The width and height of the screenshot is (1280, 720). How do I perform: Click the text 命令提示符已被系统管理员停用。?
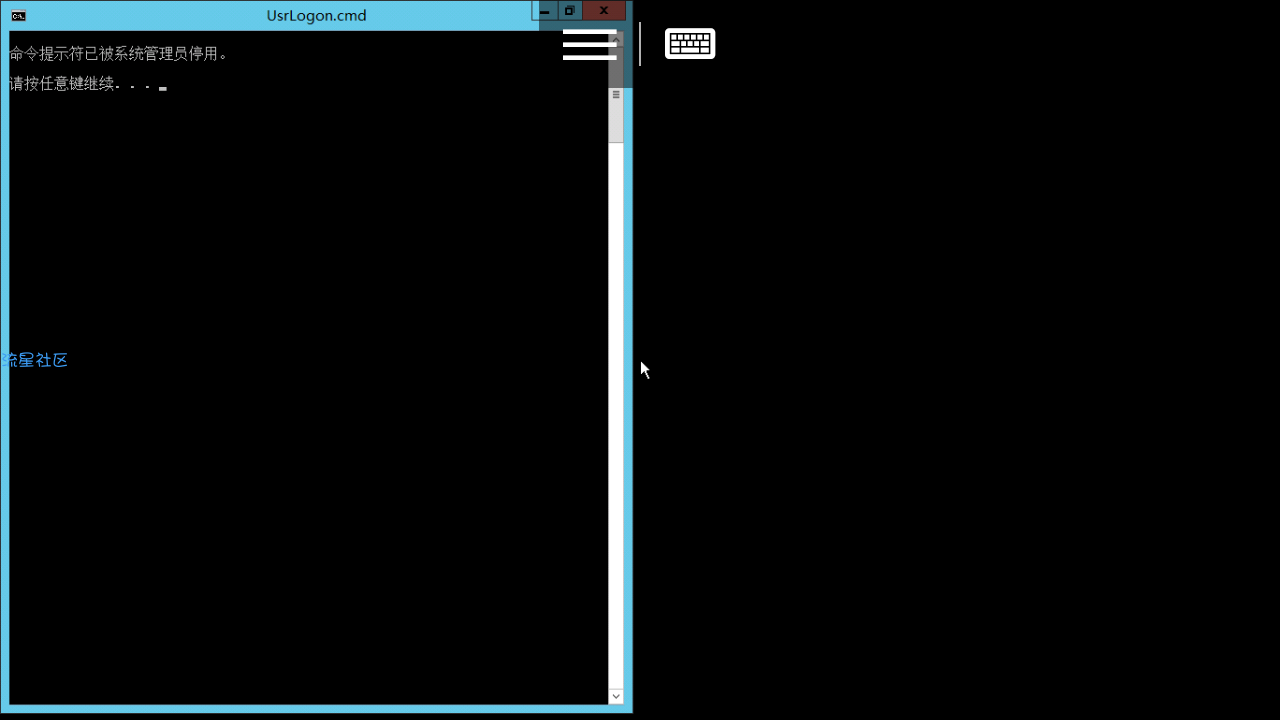(119, 54)
